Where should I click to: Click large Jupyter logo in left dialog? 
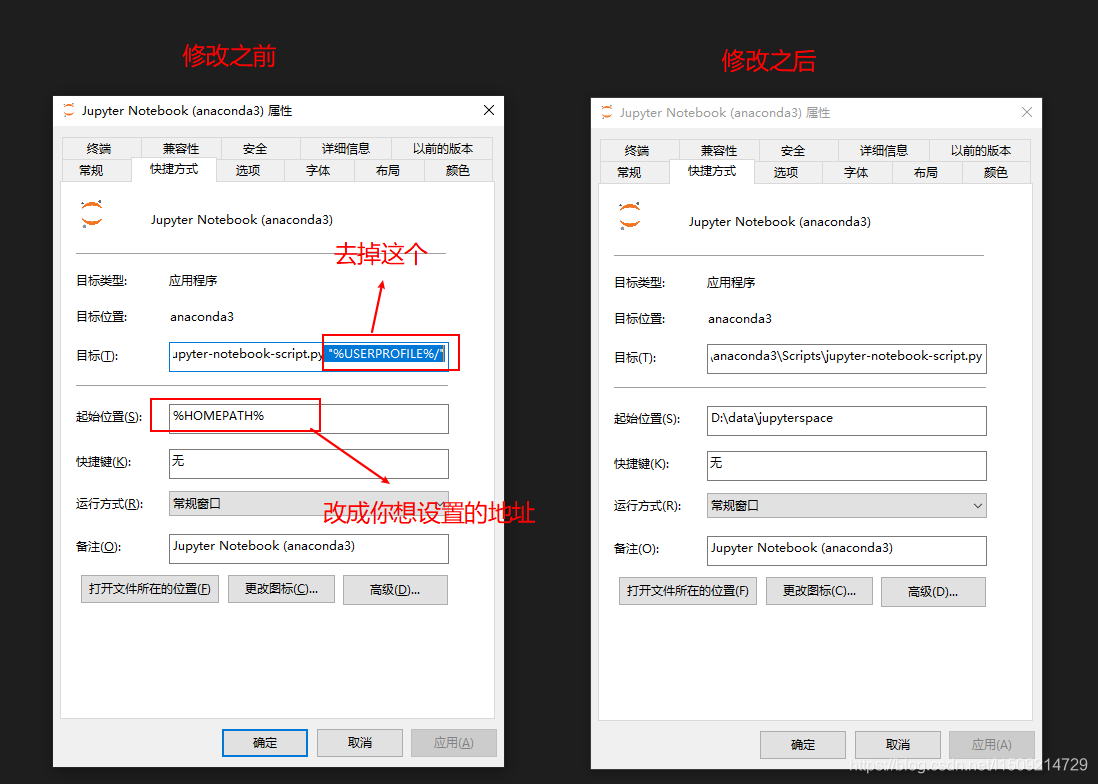click(x=92, y=214)
